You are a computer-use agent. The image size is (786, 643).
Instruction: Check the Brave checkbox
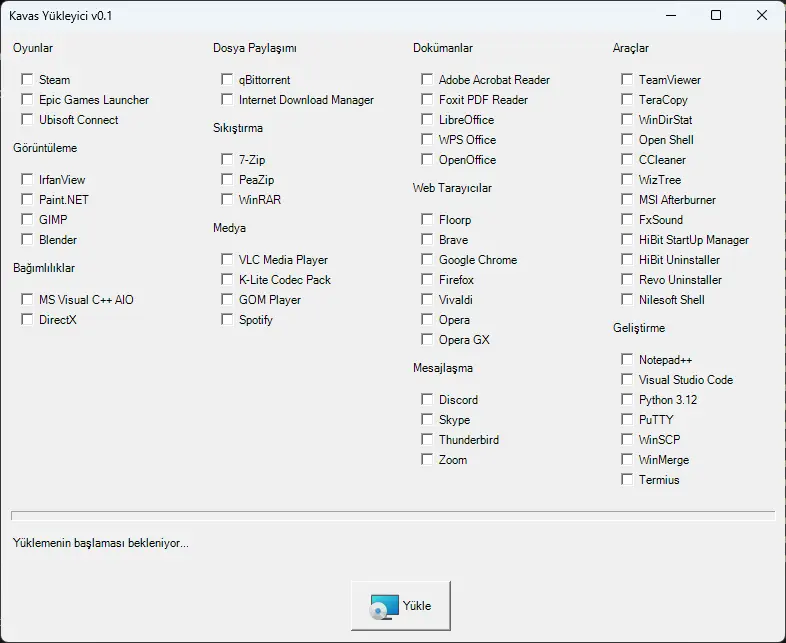tap(427, 240)
